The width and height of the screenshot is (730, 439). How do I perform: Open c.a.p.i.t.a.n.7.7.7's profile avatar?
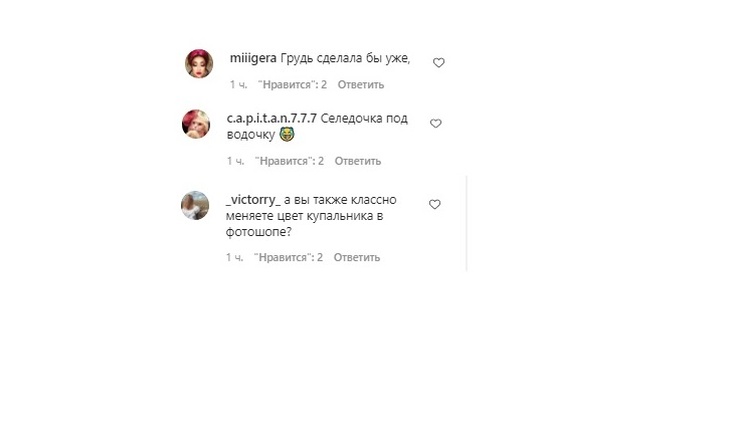click(x=196, y=124)
